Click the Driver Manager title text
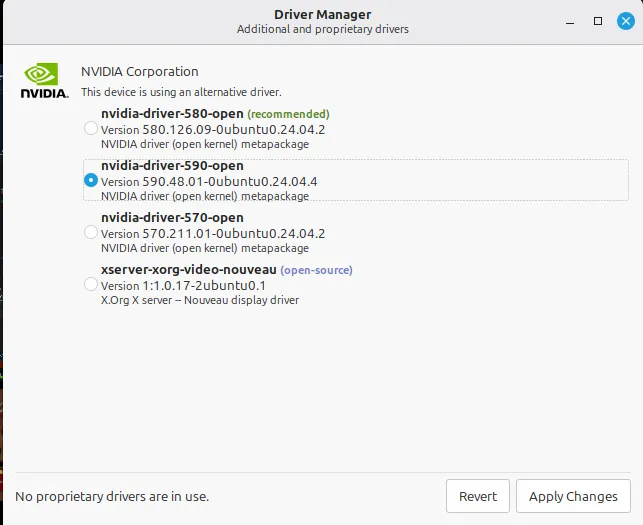 tap(323, 14)
